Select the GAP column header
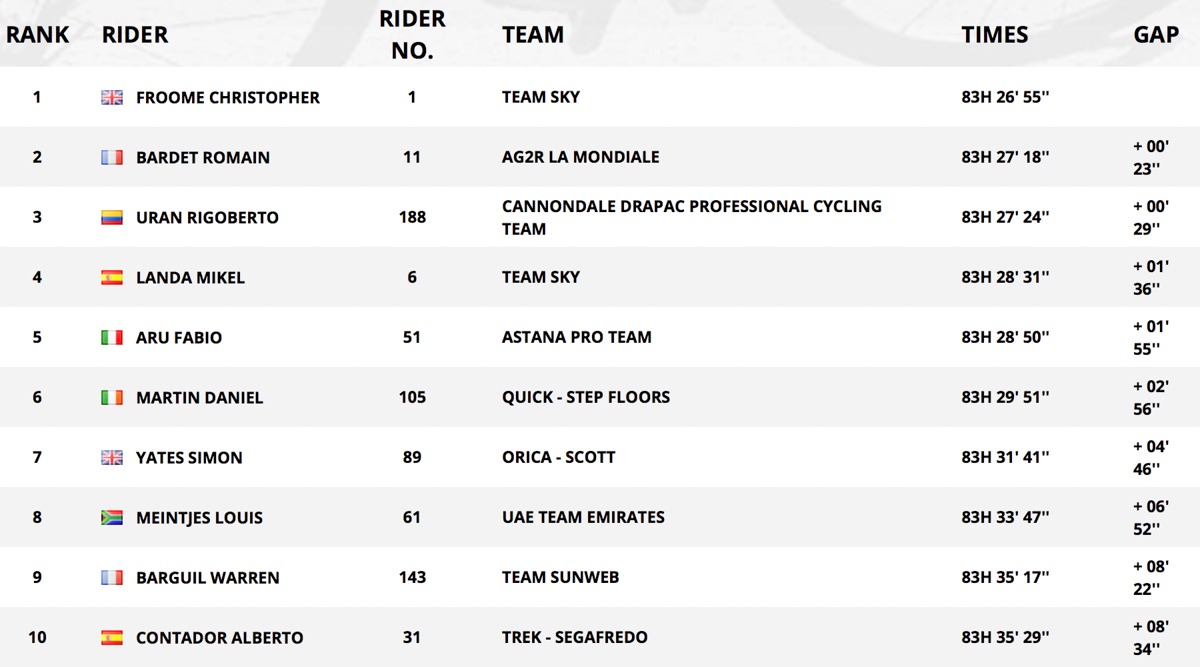This screenshot has width=1200, height=667. tap(1156, 34)
